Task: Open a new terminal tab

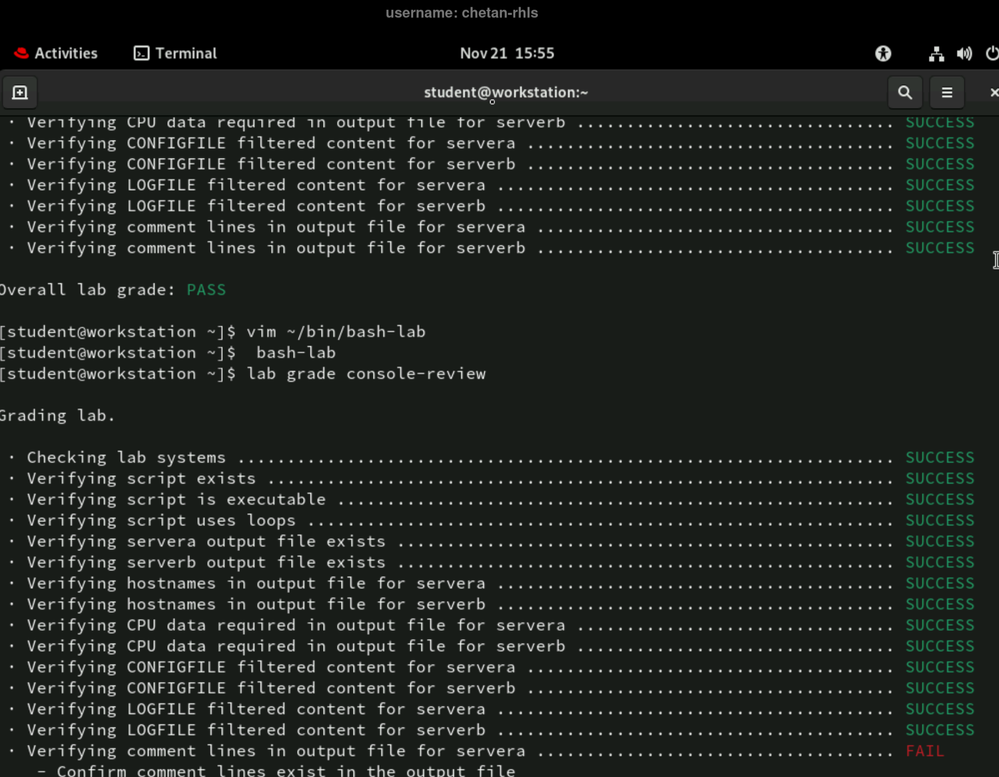Action: coord(20,92)
